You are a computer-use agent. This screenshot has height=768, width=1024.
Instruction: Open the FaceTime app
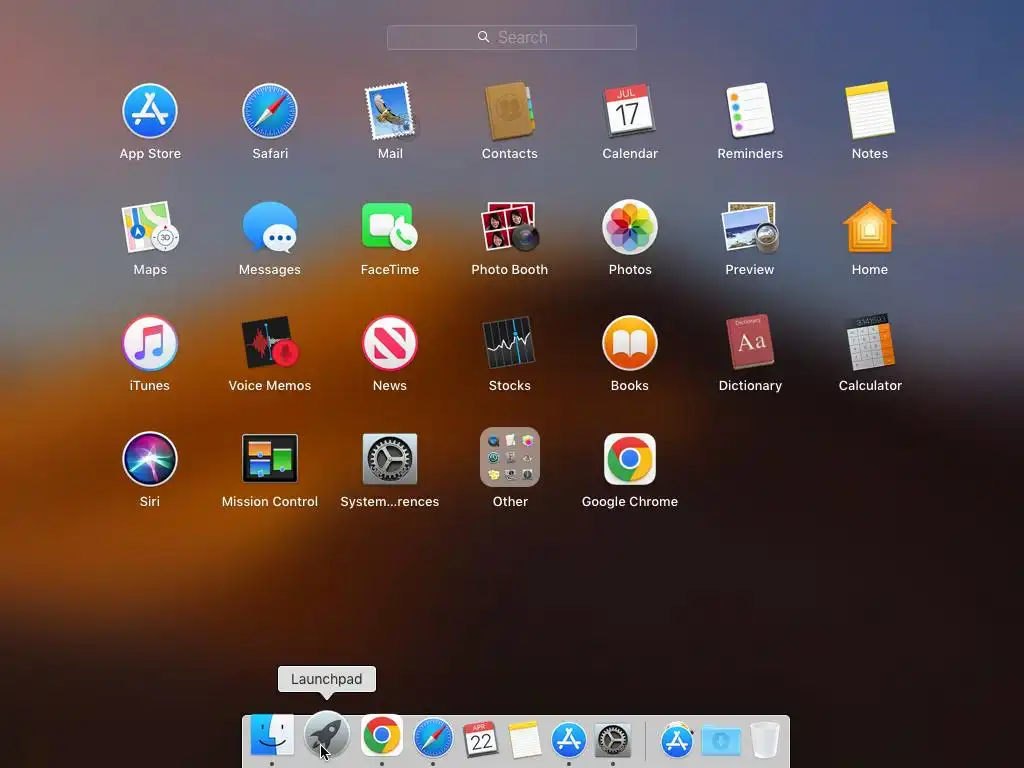pyautogui.click(x=390, y=226)
